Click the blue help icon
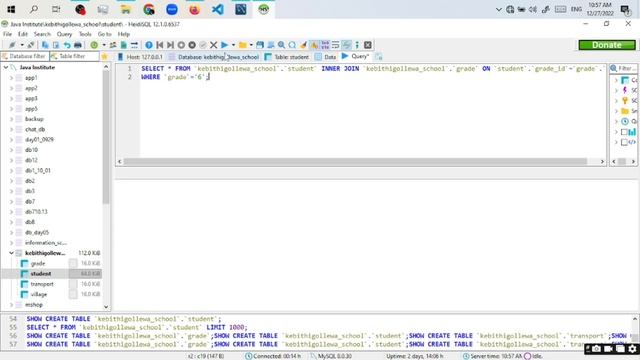This screenshot has width=640, height=360. click(149, 45)
